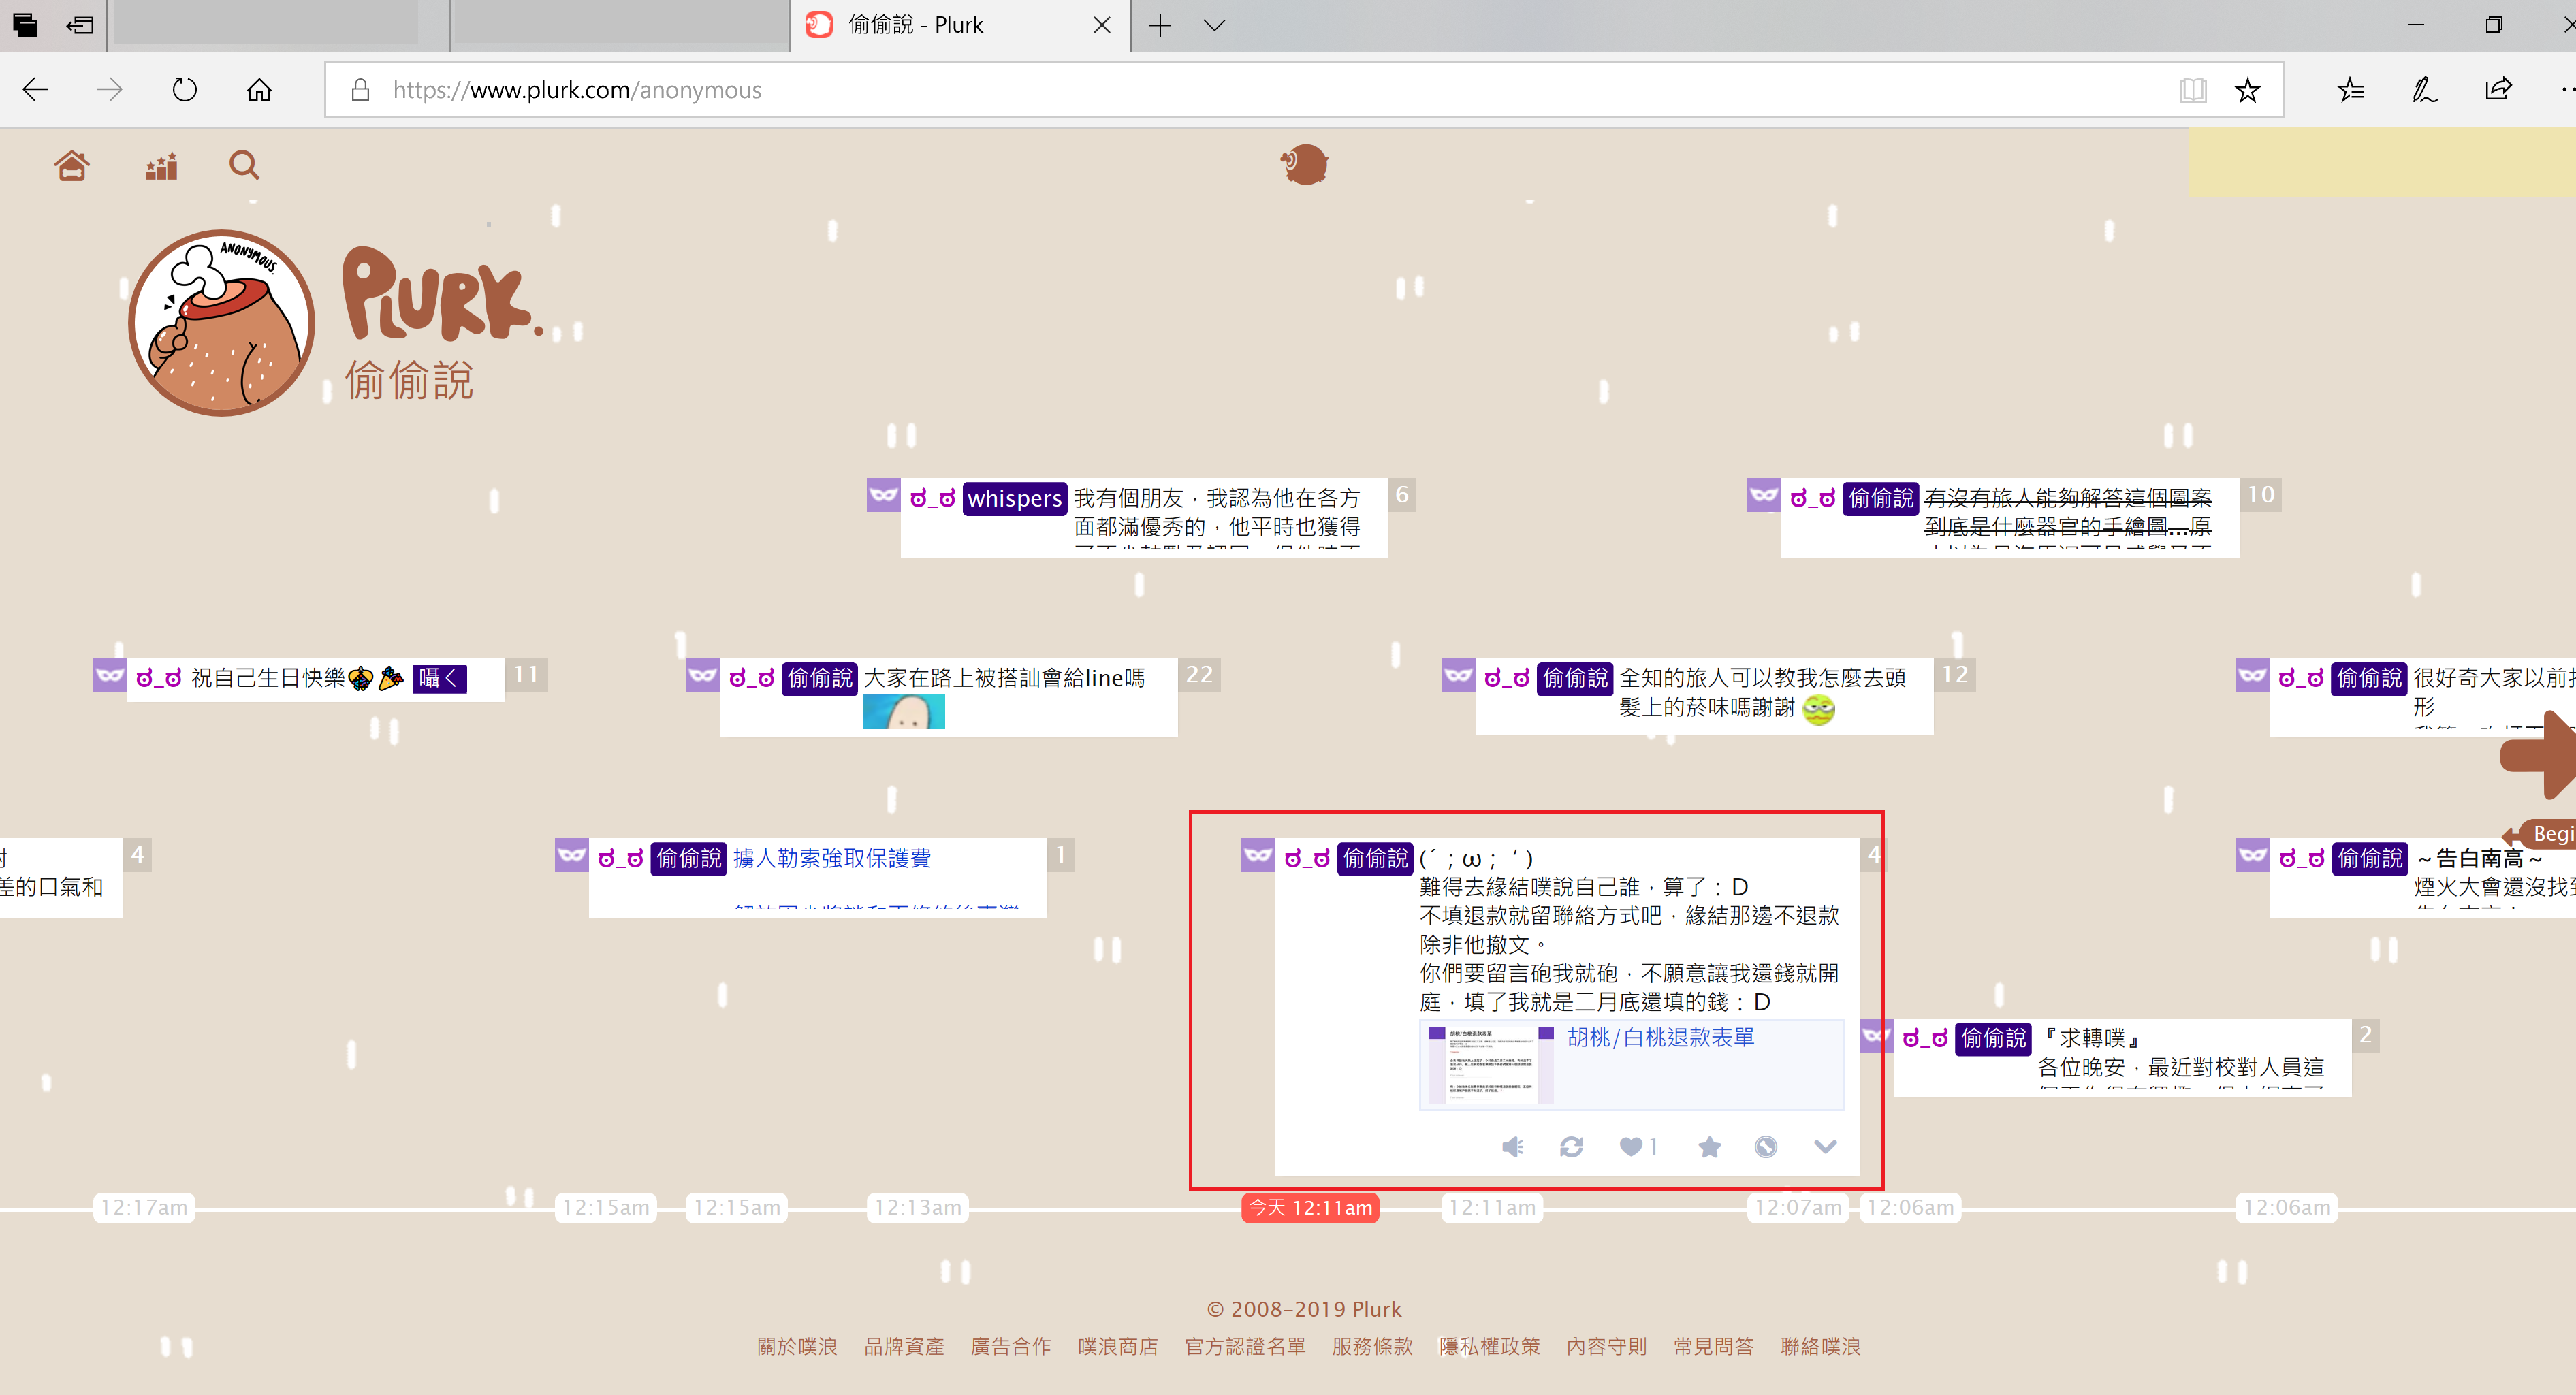Open the Share icon in the Edge toolbar
The image size is (2576, 1395).
click(2498, 90)
